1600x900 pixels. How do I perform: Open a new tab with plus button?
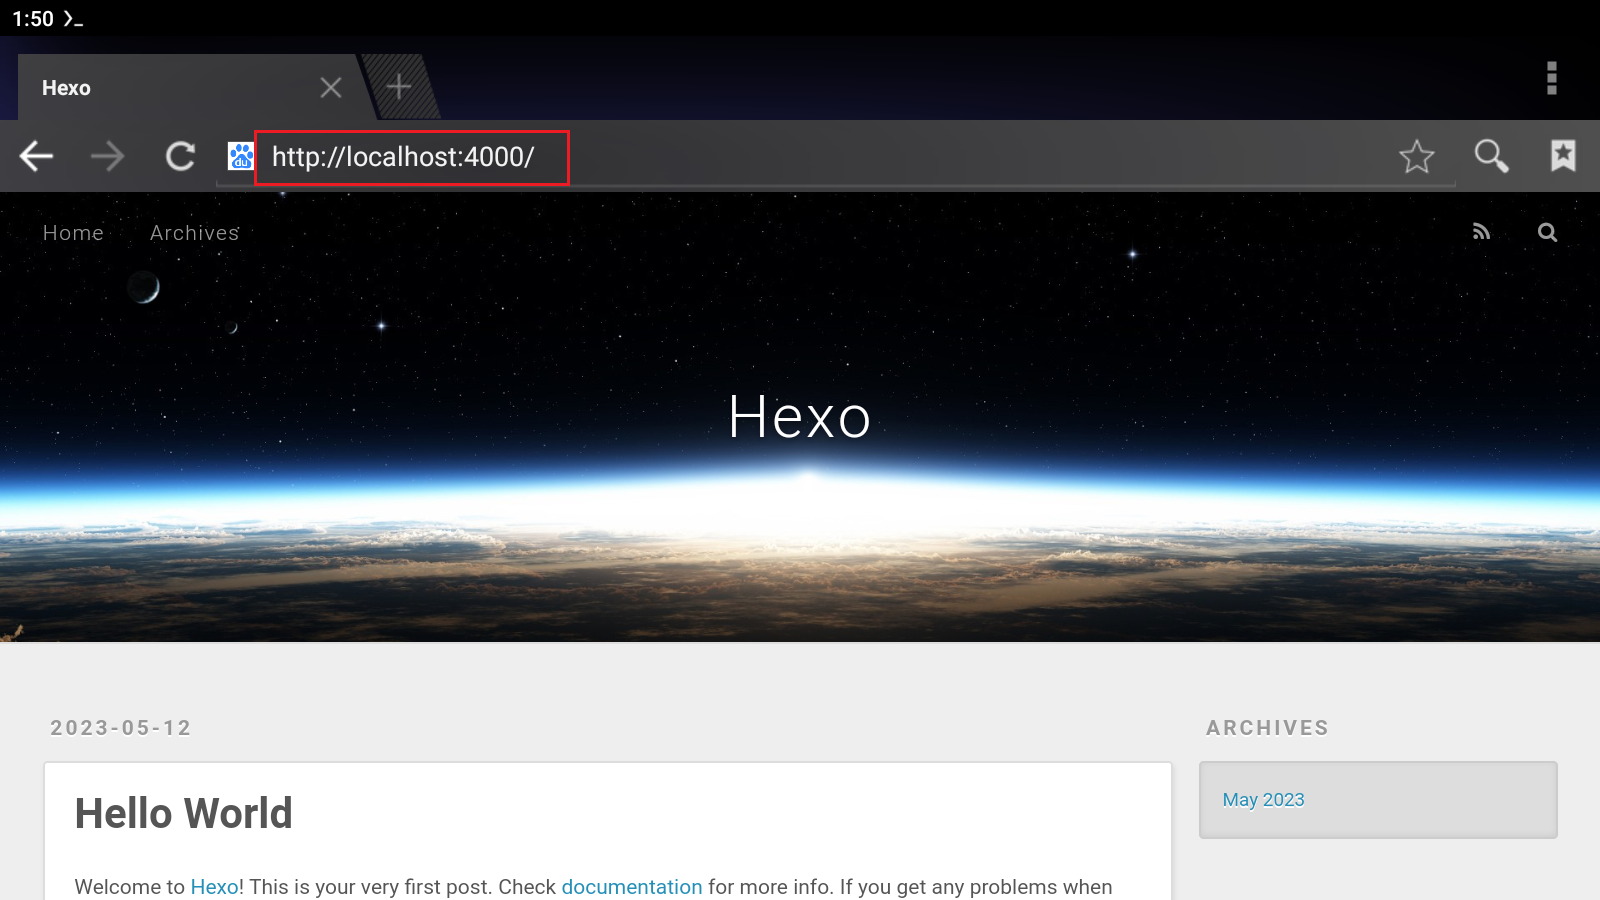pyautogui.click(x=399, y=87)
